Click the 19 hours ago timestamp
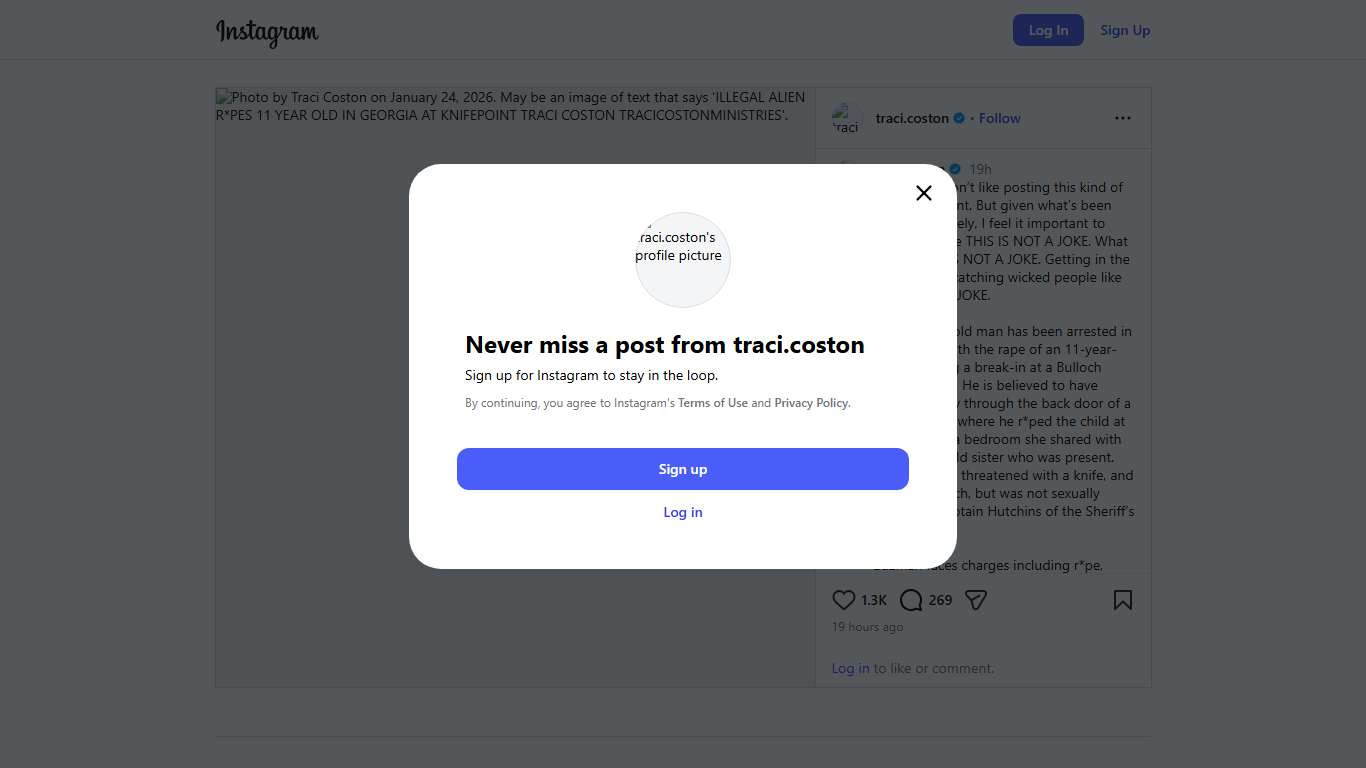1366x768 pixels. click(867, 627)
